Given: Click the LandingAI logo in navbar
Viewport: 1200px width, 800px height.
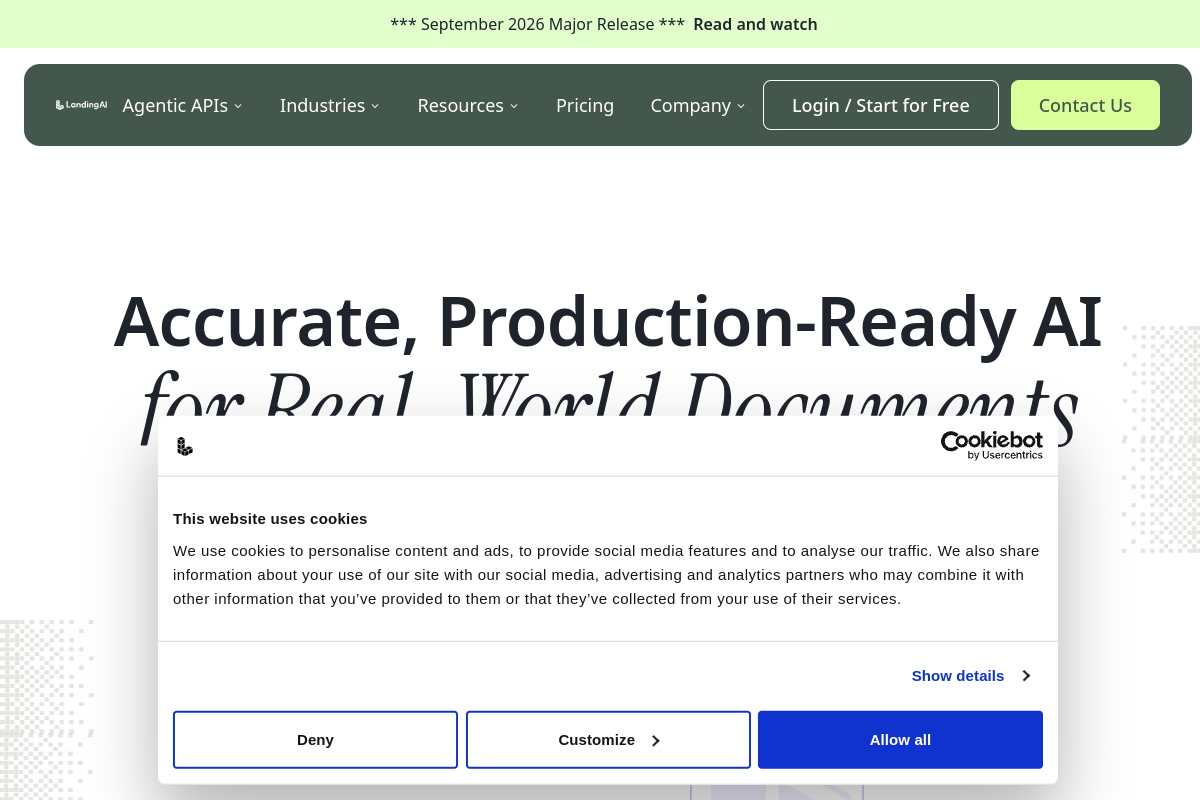Looking at the screenshot, I should (x=81, y=105).
